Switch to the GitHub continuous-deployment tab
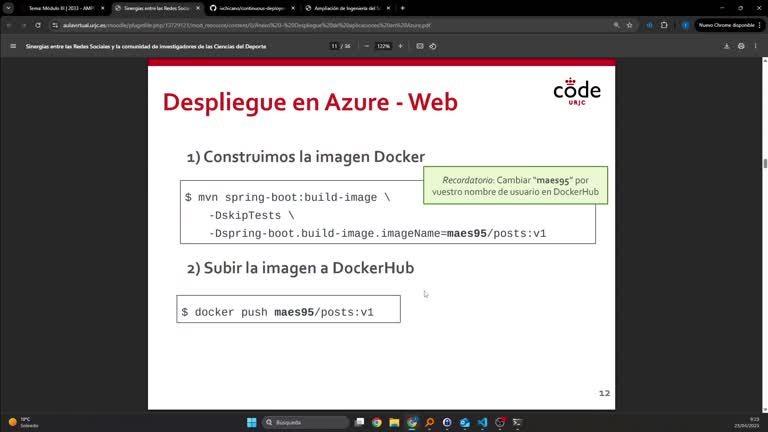 (252, 8)
